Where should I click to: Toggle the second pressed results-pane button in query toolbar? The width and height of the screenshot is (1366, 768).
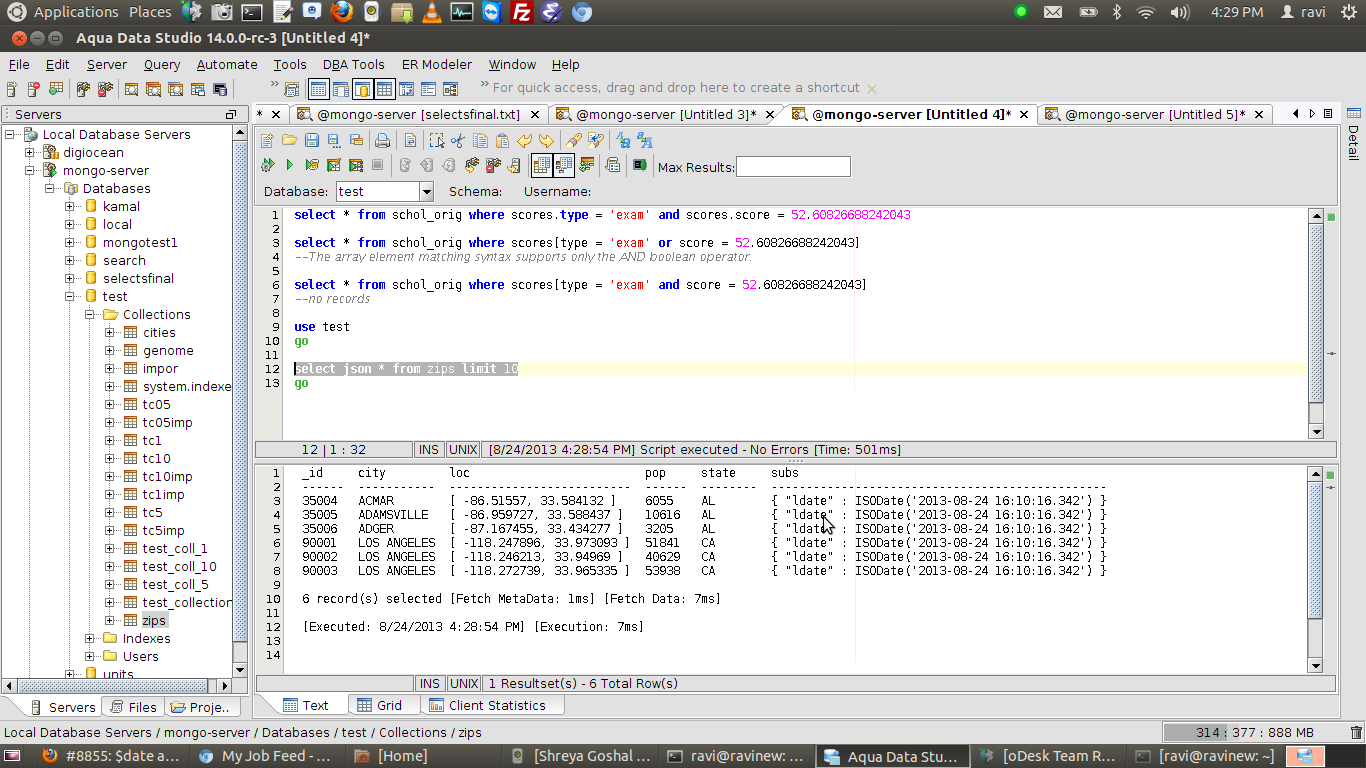(564, 165)
